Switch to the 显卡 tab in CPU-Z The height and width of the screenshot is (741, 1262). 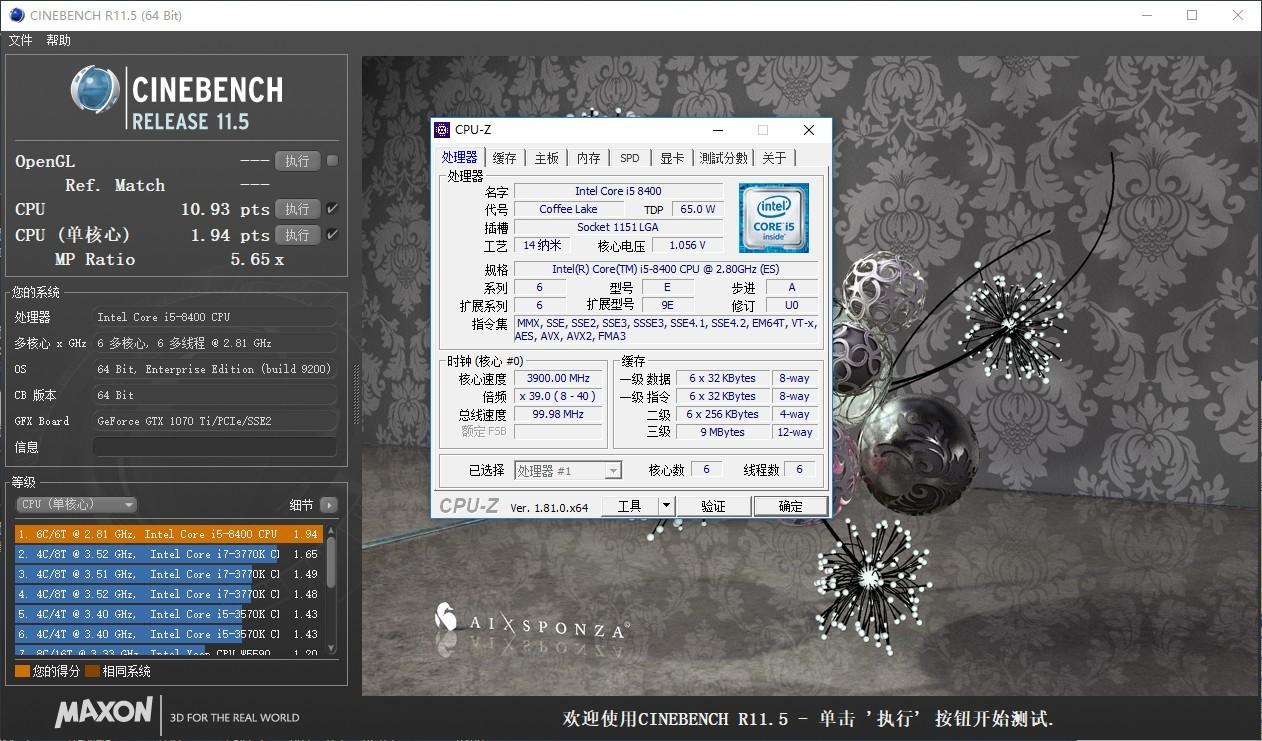click(x=672, y=158)
